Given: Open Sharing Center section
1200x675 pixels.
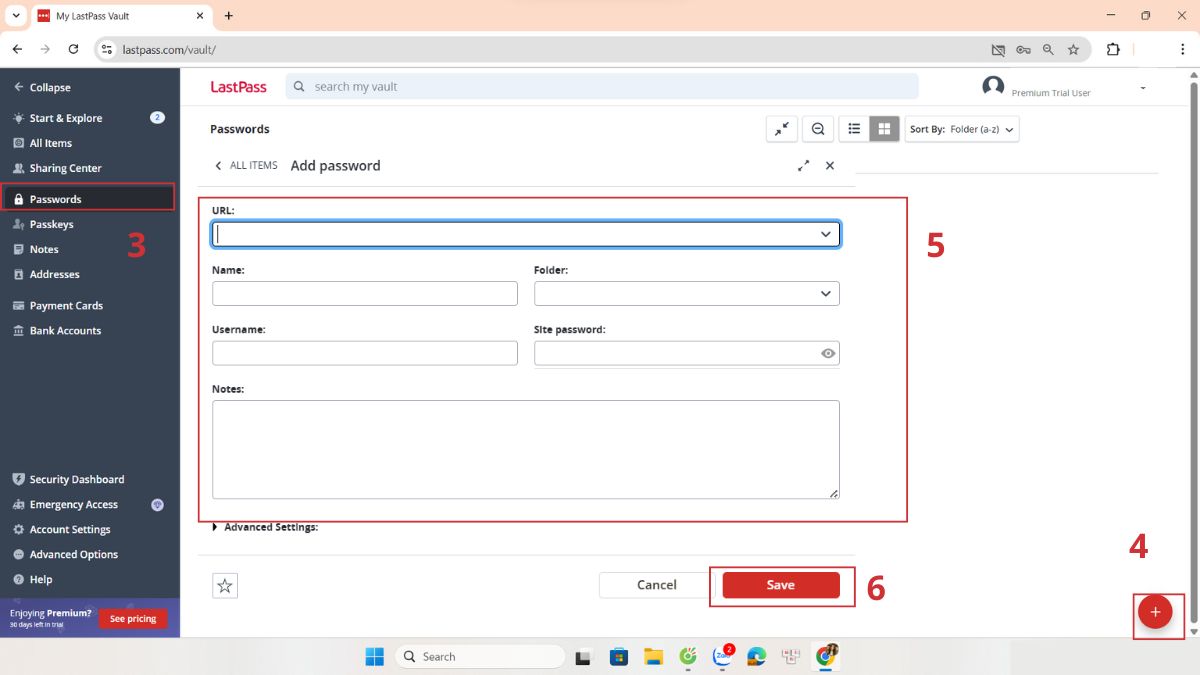Looking at the screenshot, I should [58, 168].
